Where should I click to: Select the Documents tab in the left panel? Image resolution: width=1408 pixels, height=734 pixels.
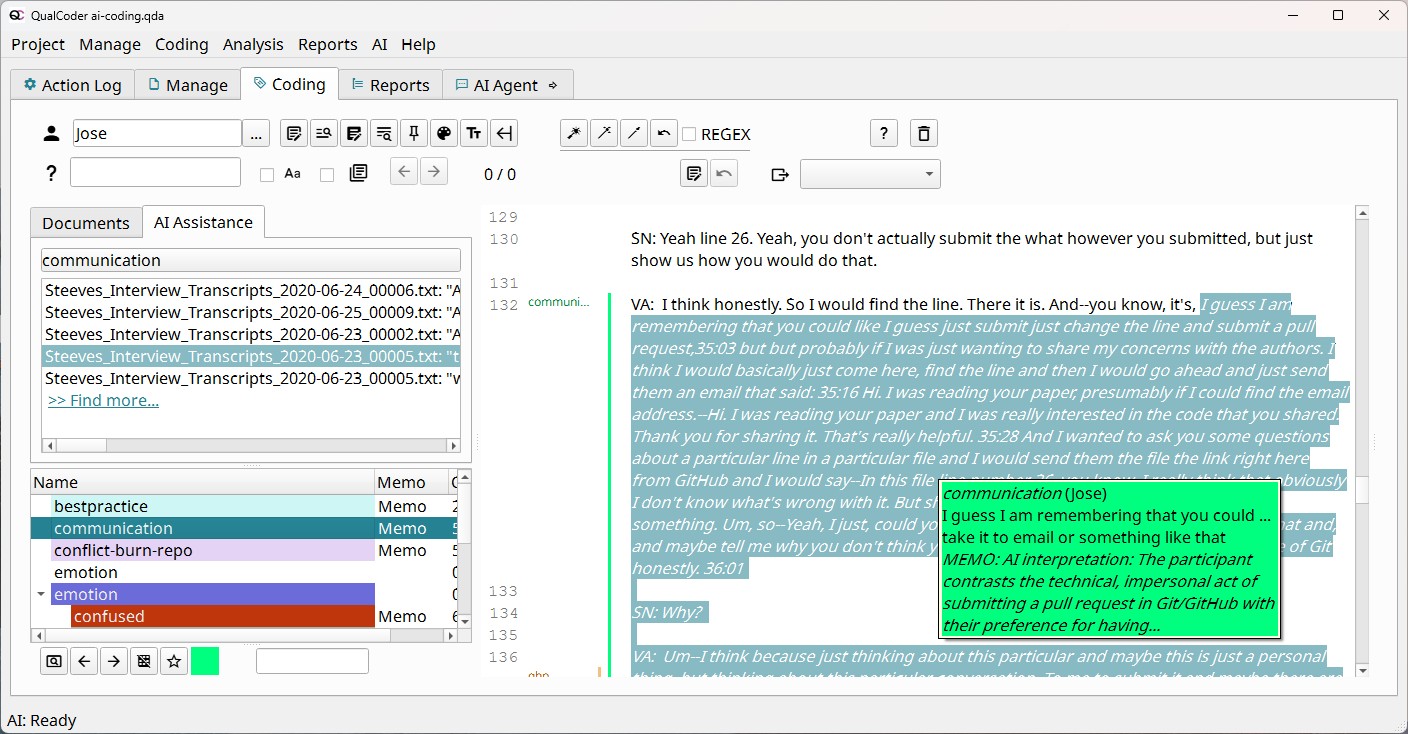point(86,223)
